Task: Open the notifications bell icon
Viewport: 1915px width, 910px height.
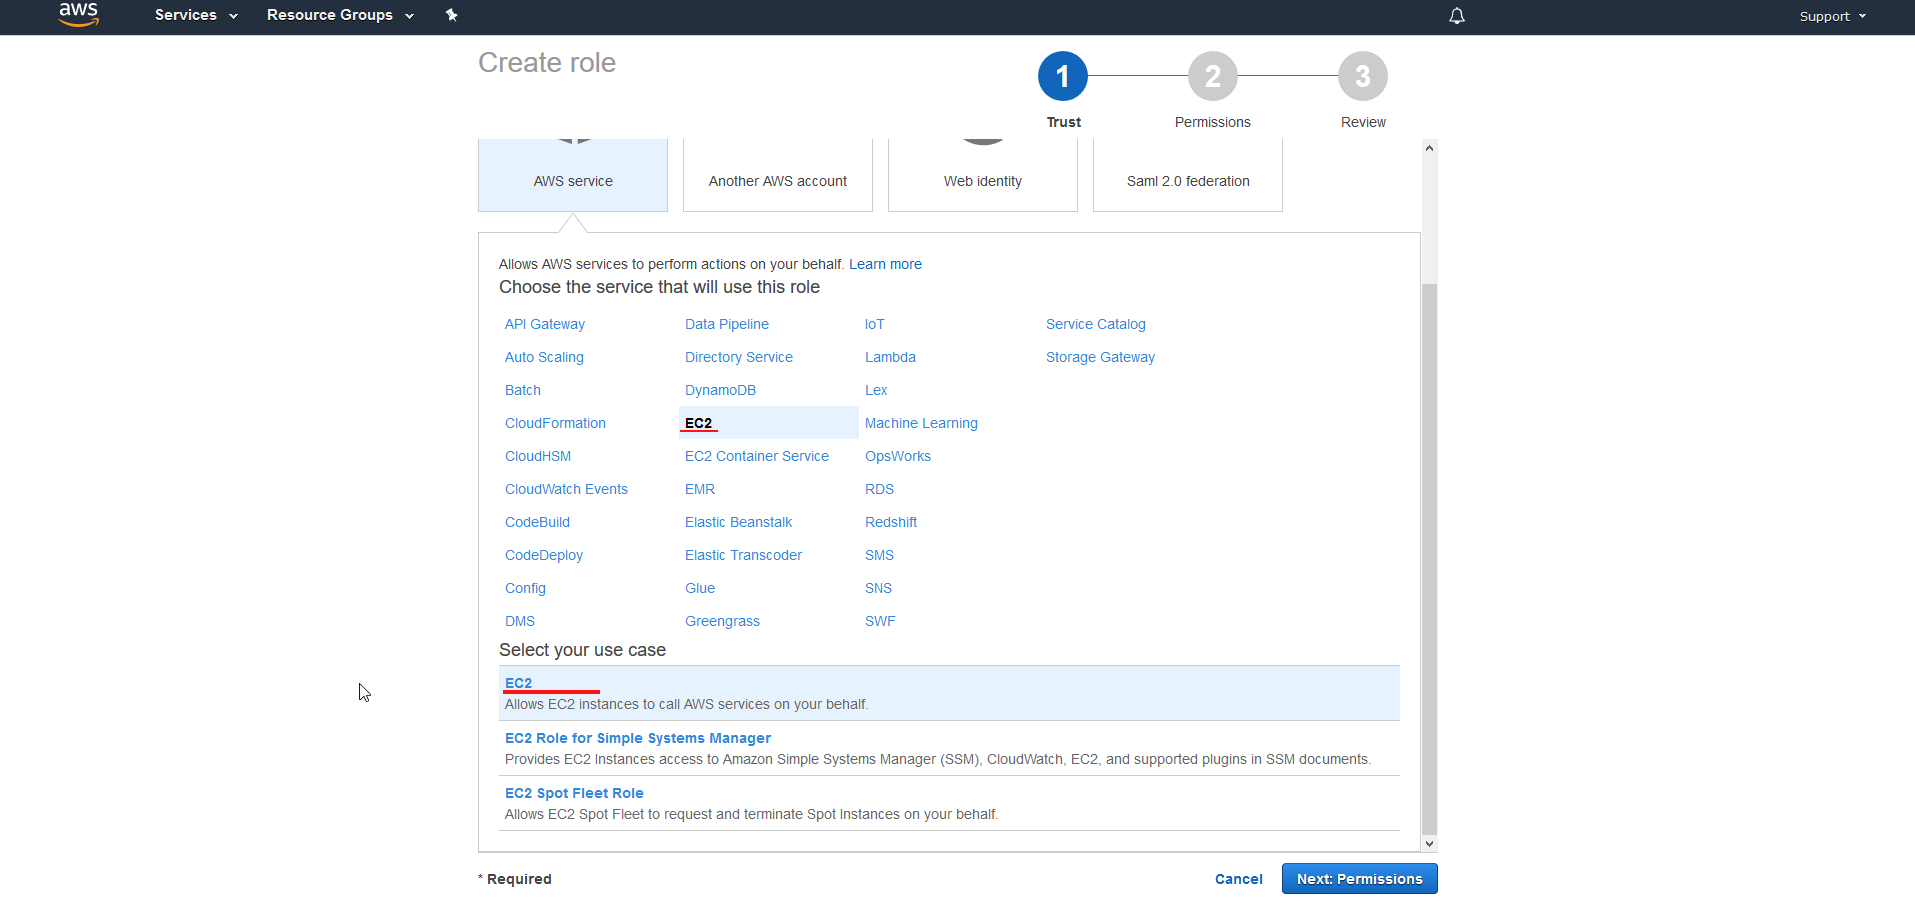Action: 1457,16
